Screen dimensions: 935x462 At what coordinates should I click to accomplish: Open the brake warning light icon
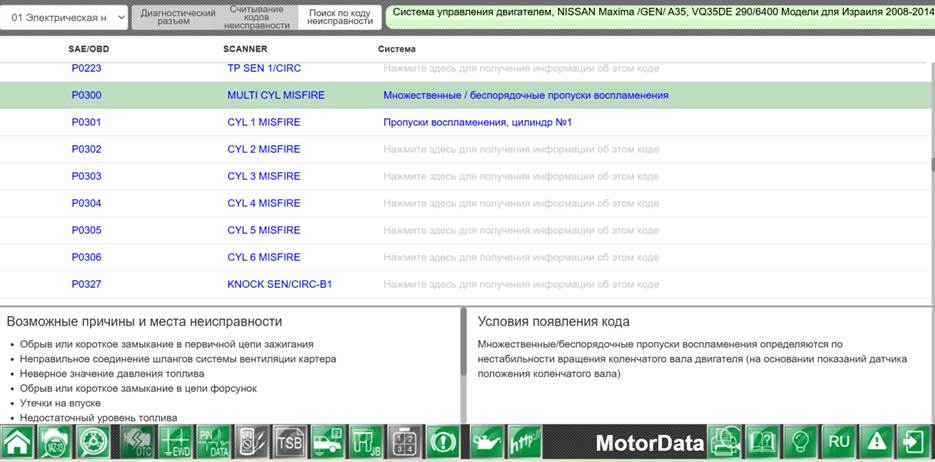pos(443,442)
